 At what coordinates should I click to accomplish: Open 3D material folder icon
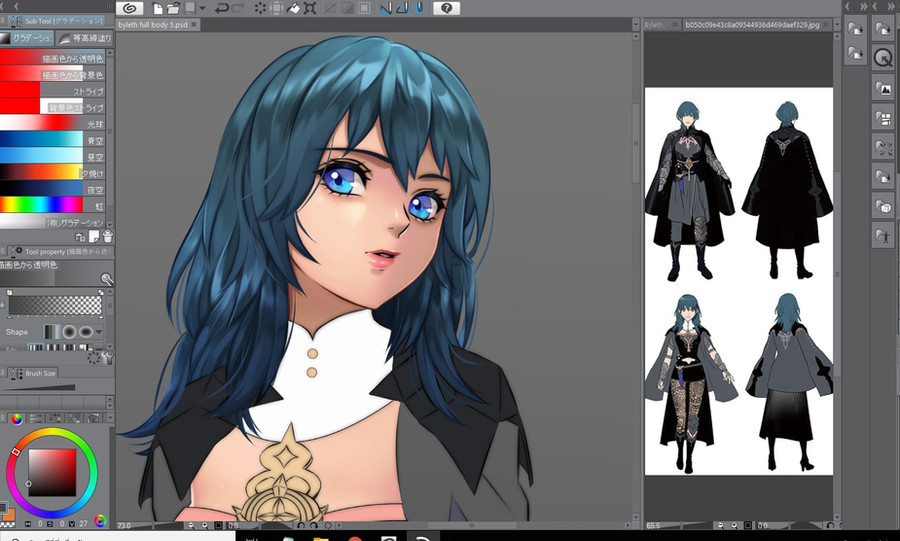coord(883,205)
